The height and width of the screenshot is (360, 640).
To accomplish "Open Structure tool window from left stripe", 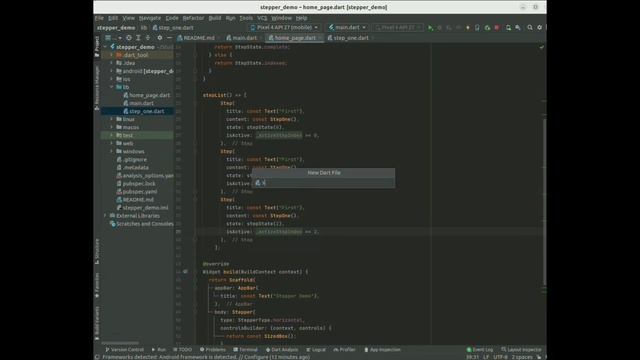I will click(97, 251).
